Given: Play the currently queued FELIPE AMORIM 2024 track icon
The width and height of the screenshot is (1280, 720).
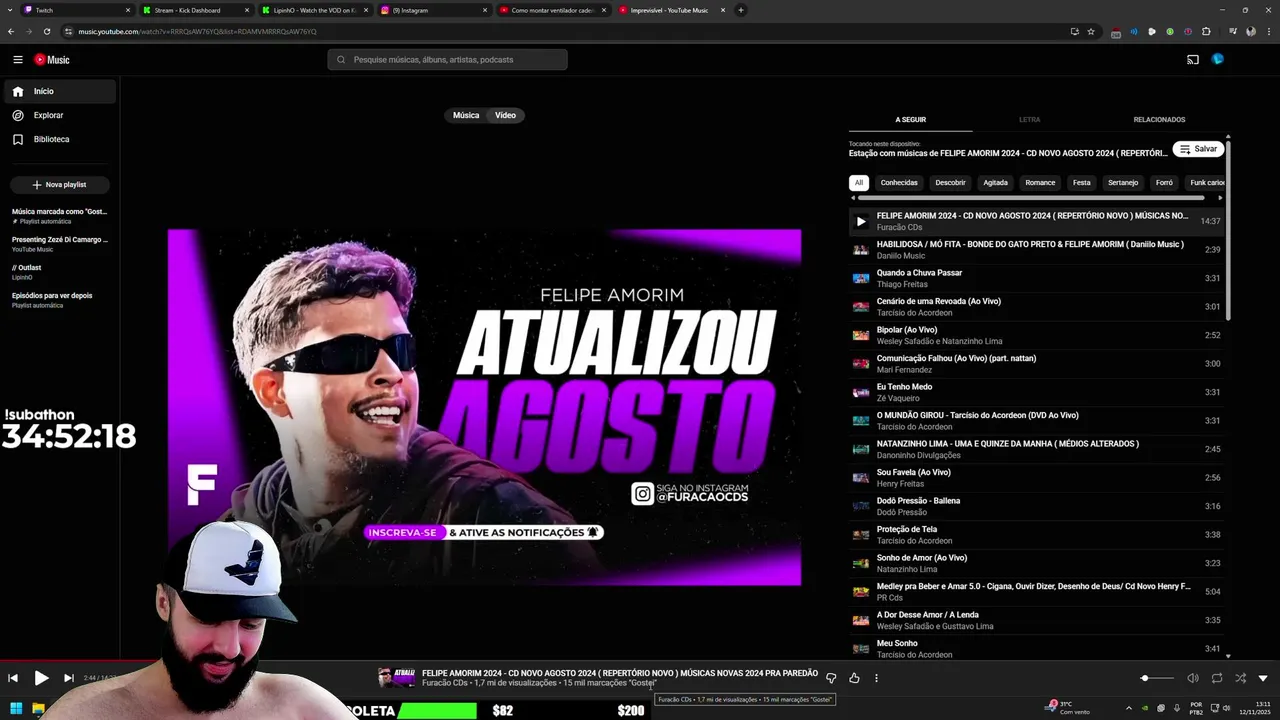Looking at the screenshot, I should point(861,221).
